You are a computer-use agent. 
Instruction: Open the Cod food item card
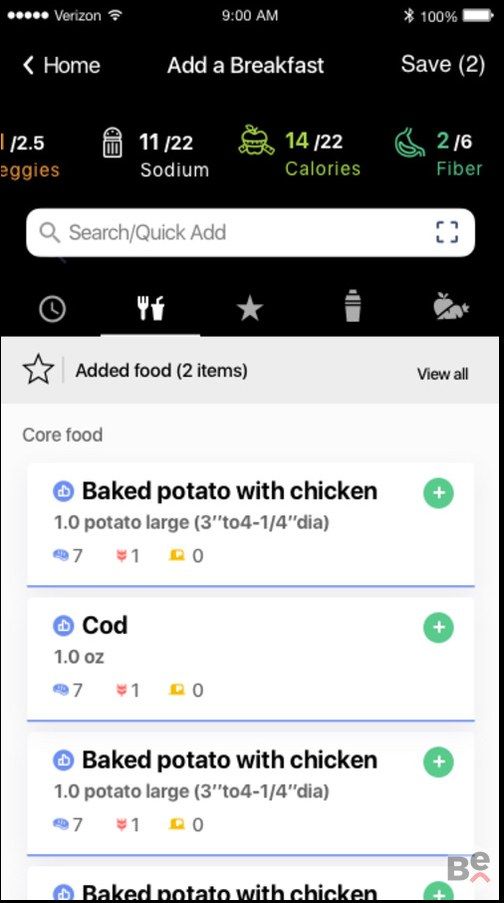tap(251, 658)
